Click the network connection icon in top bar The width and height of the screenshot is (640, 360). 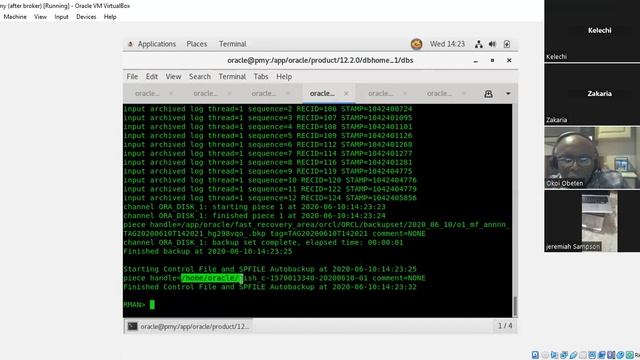479,44
